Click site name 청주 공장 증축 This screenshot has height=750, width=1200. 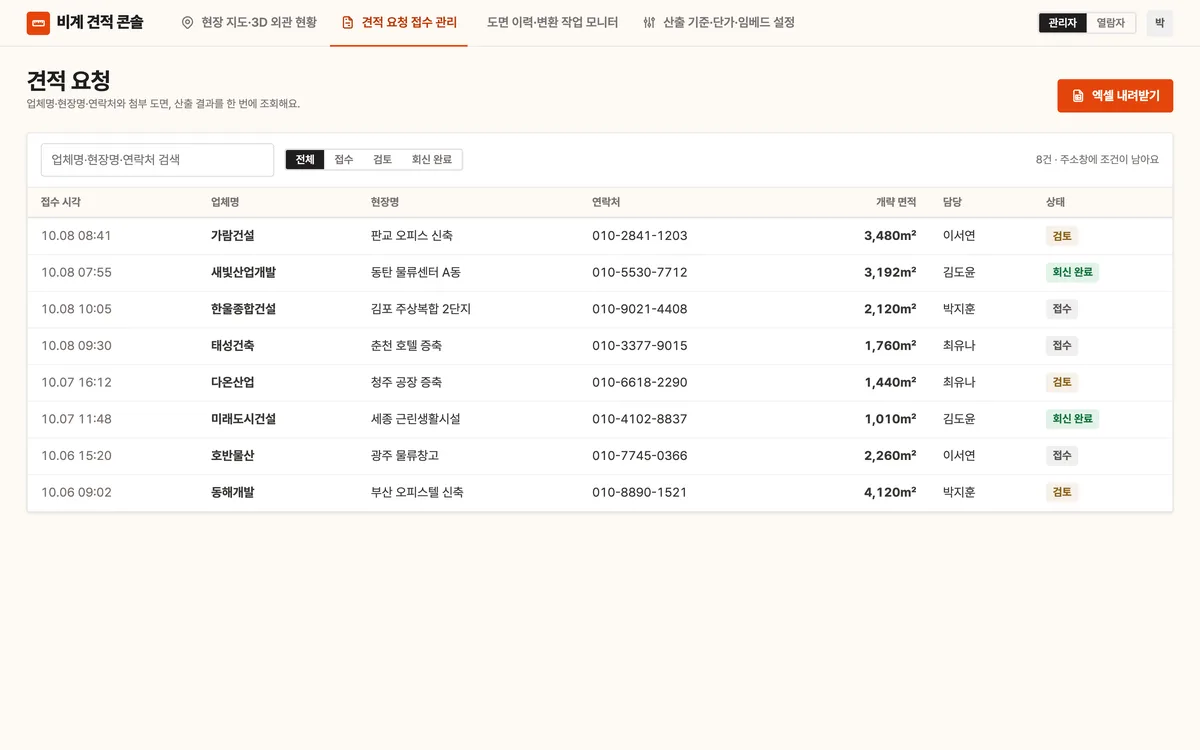coord(406,382)
